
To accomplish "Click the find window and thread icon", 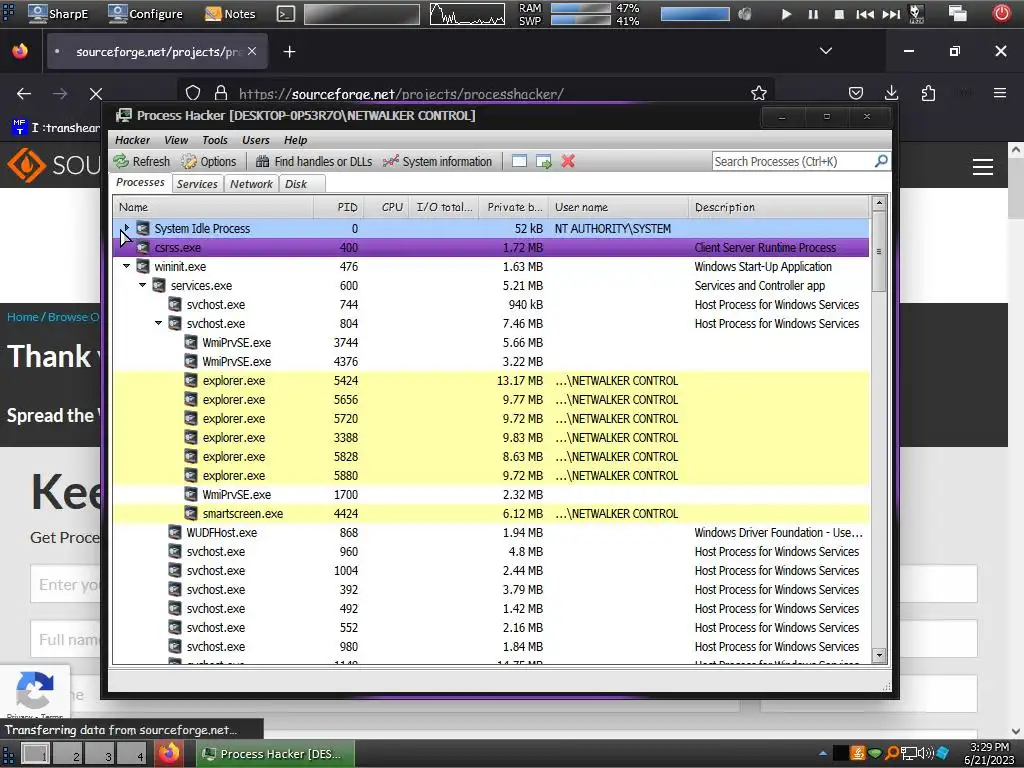I will pyautogui.click(x=543, y=161).
